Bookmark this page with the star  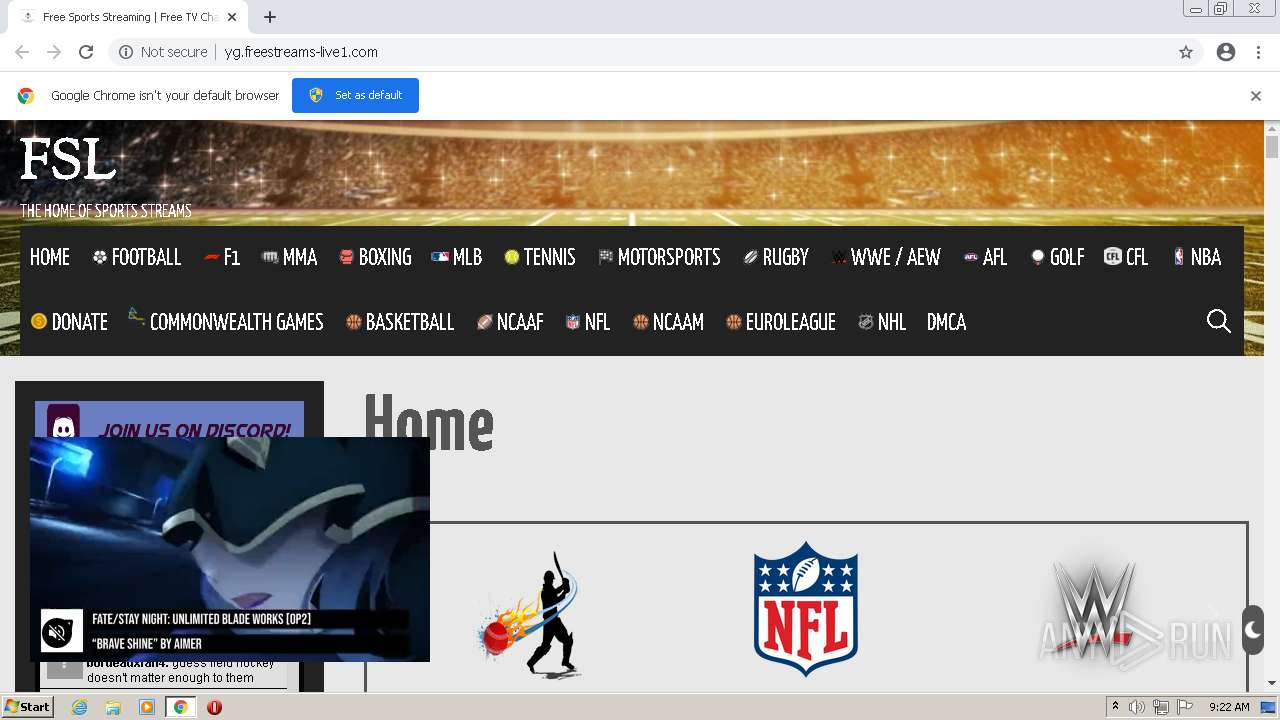coord(1186,52)
